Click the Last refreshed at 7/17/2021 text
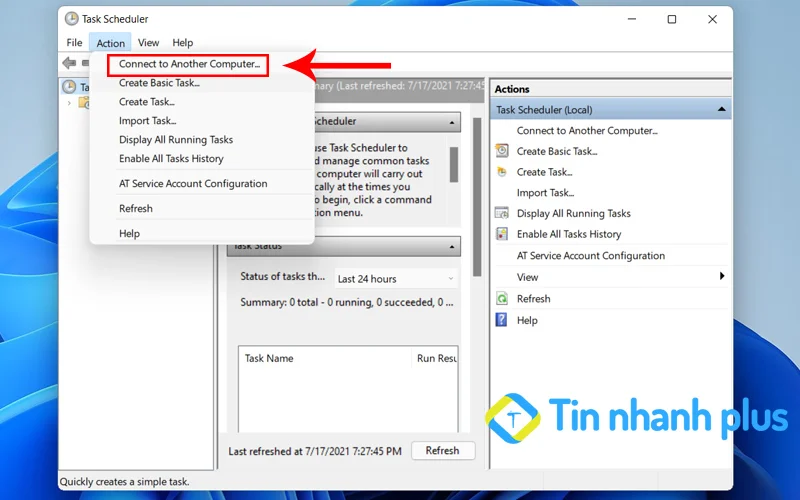800x500 pixels. coord(315,452)
